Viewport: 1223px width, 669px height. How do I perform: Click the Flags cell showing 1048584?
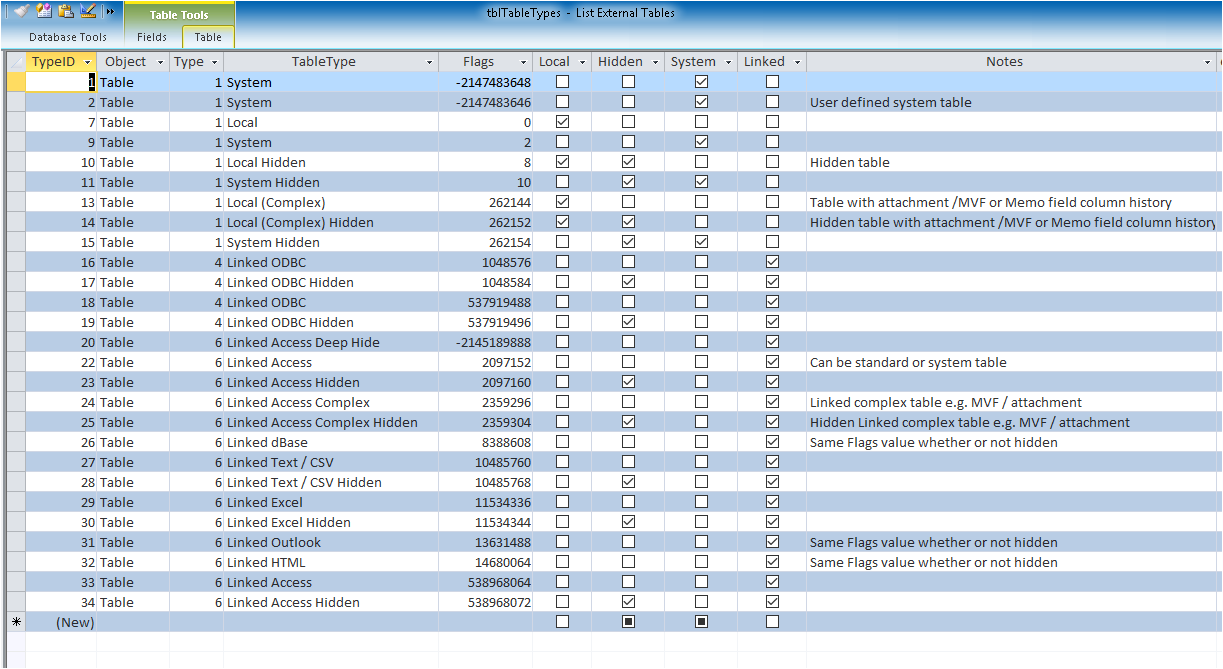coord(485,282)
